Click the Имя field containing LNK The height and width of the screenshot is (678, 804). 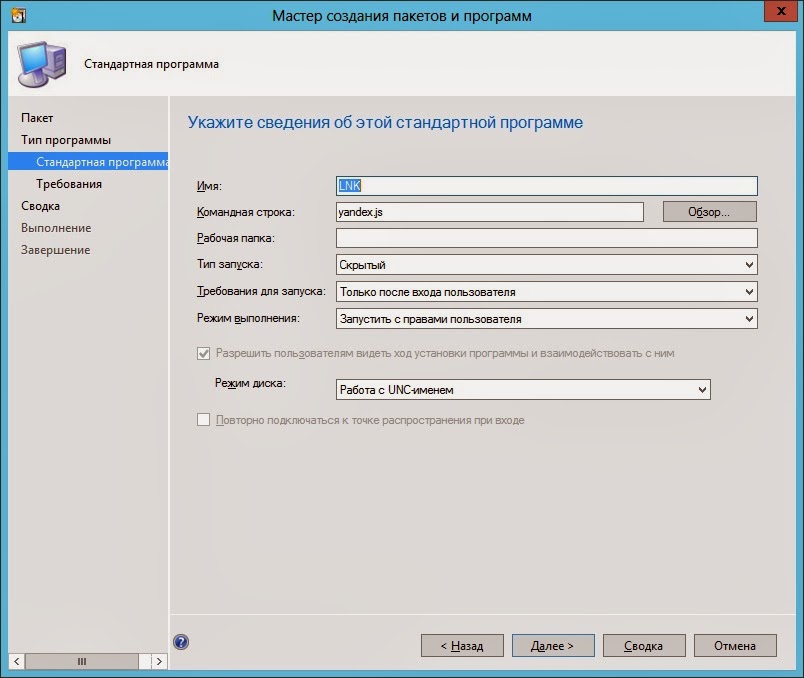(x=547, y=186)
